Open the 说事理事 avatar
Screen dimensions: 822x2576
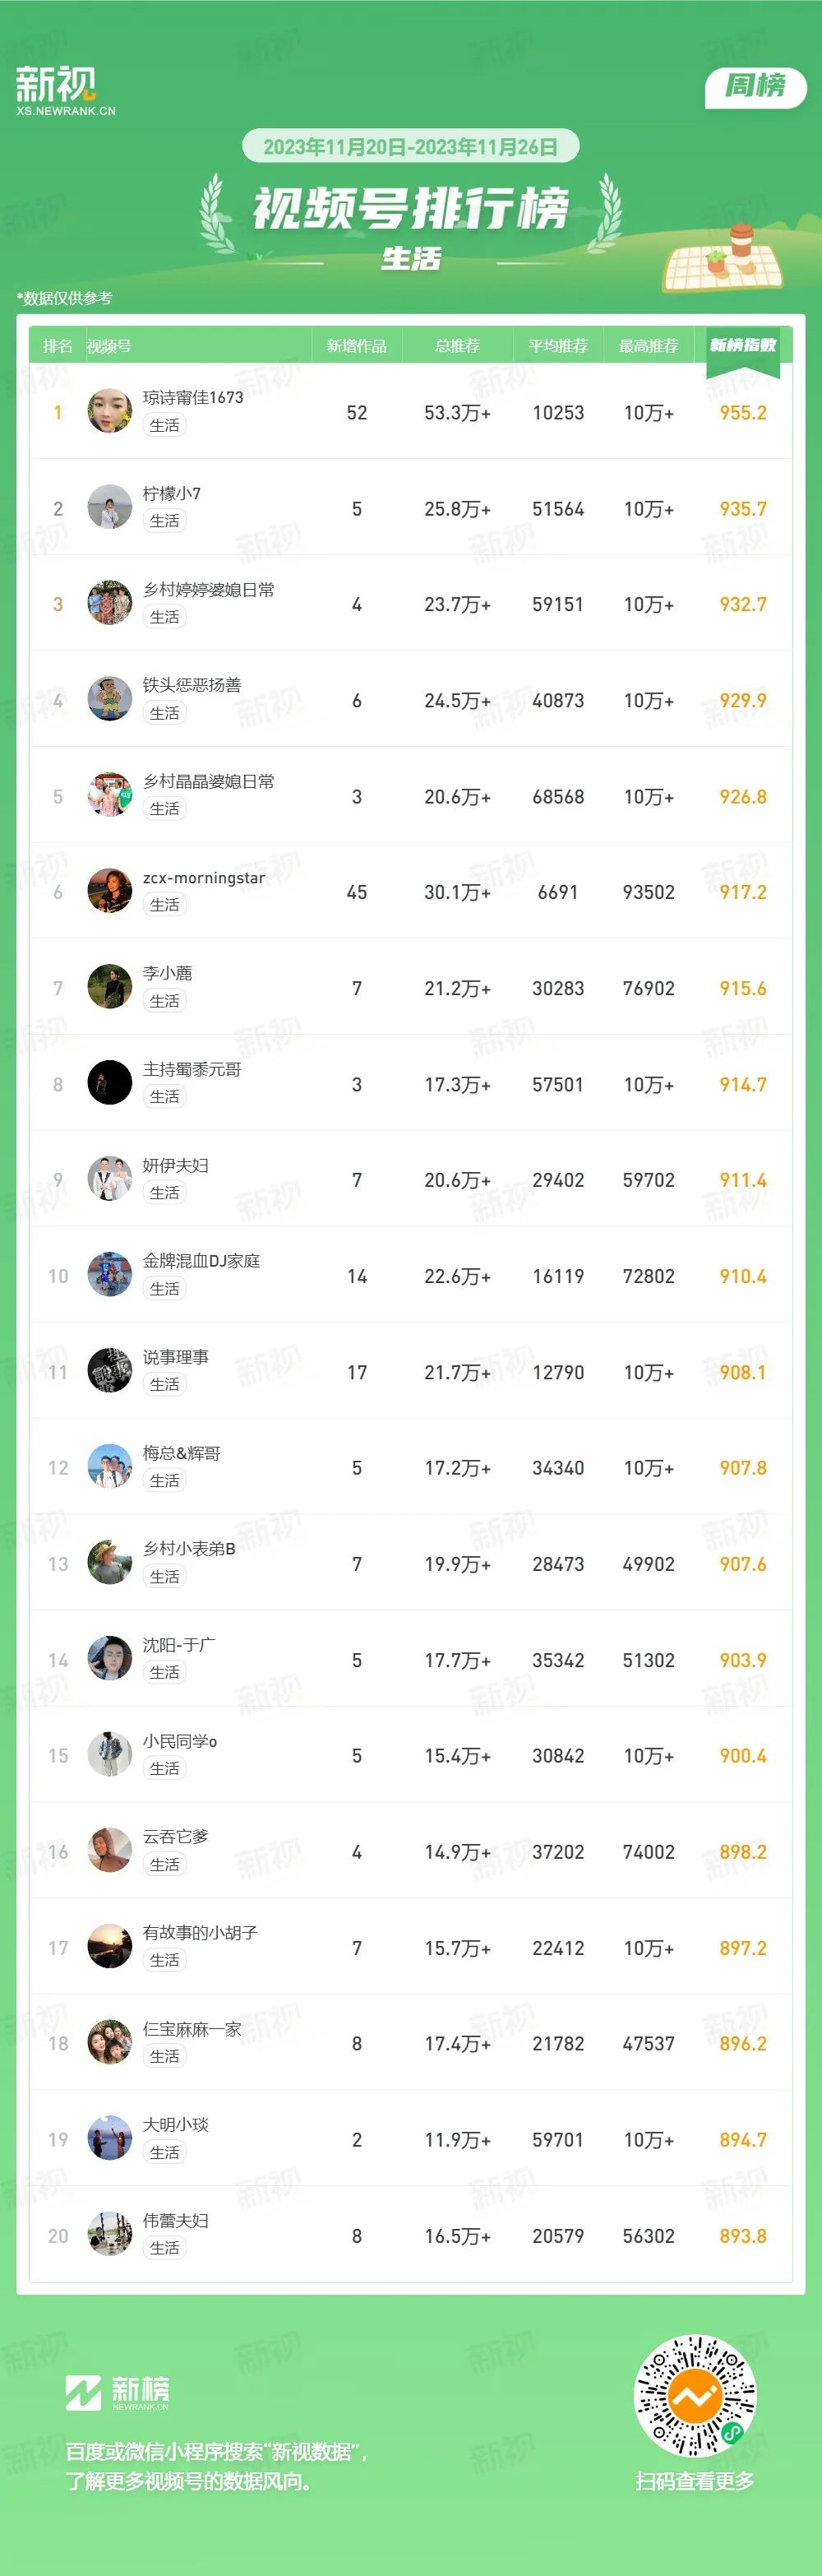coord(110,1372)
